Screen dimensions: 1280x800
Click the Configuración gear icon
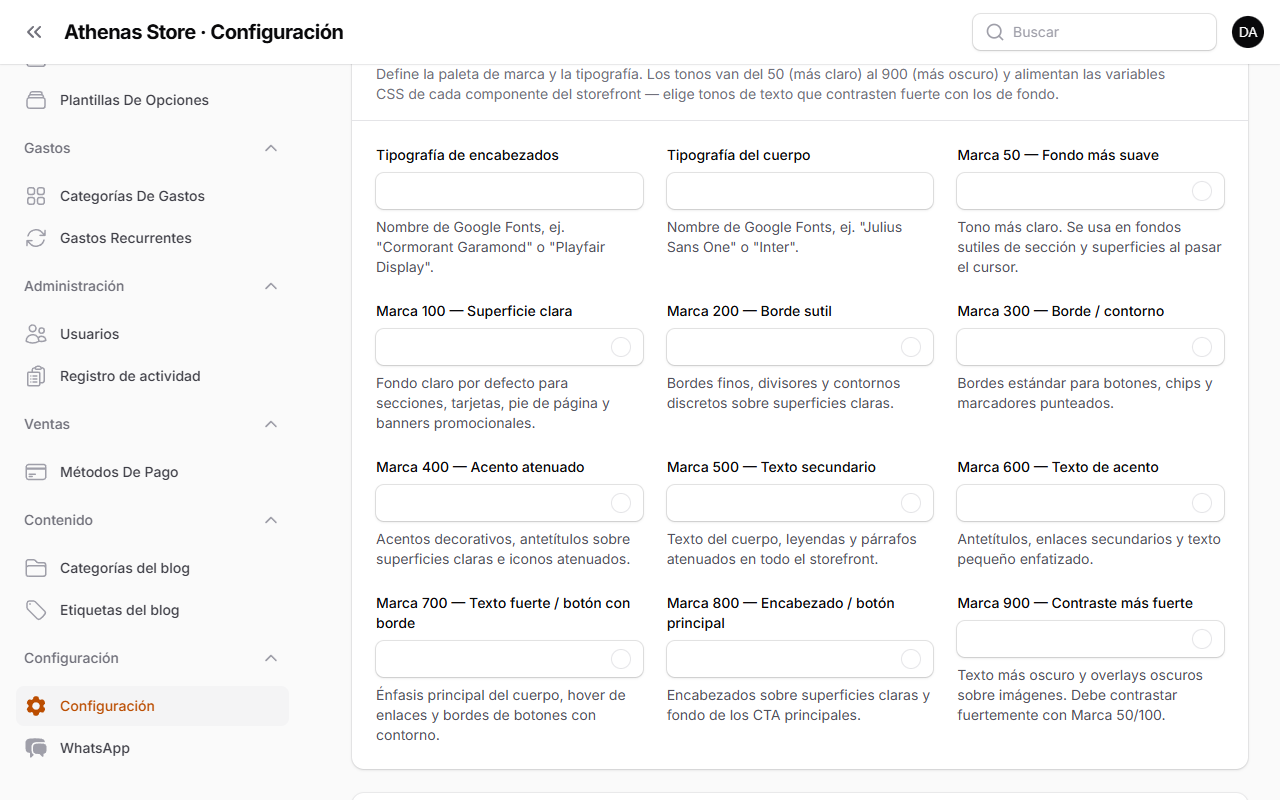coord(36,706)
